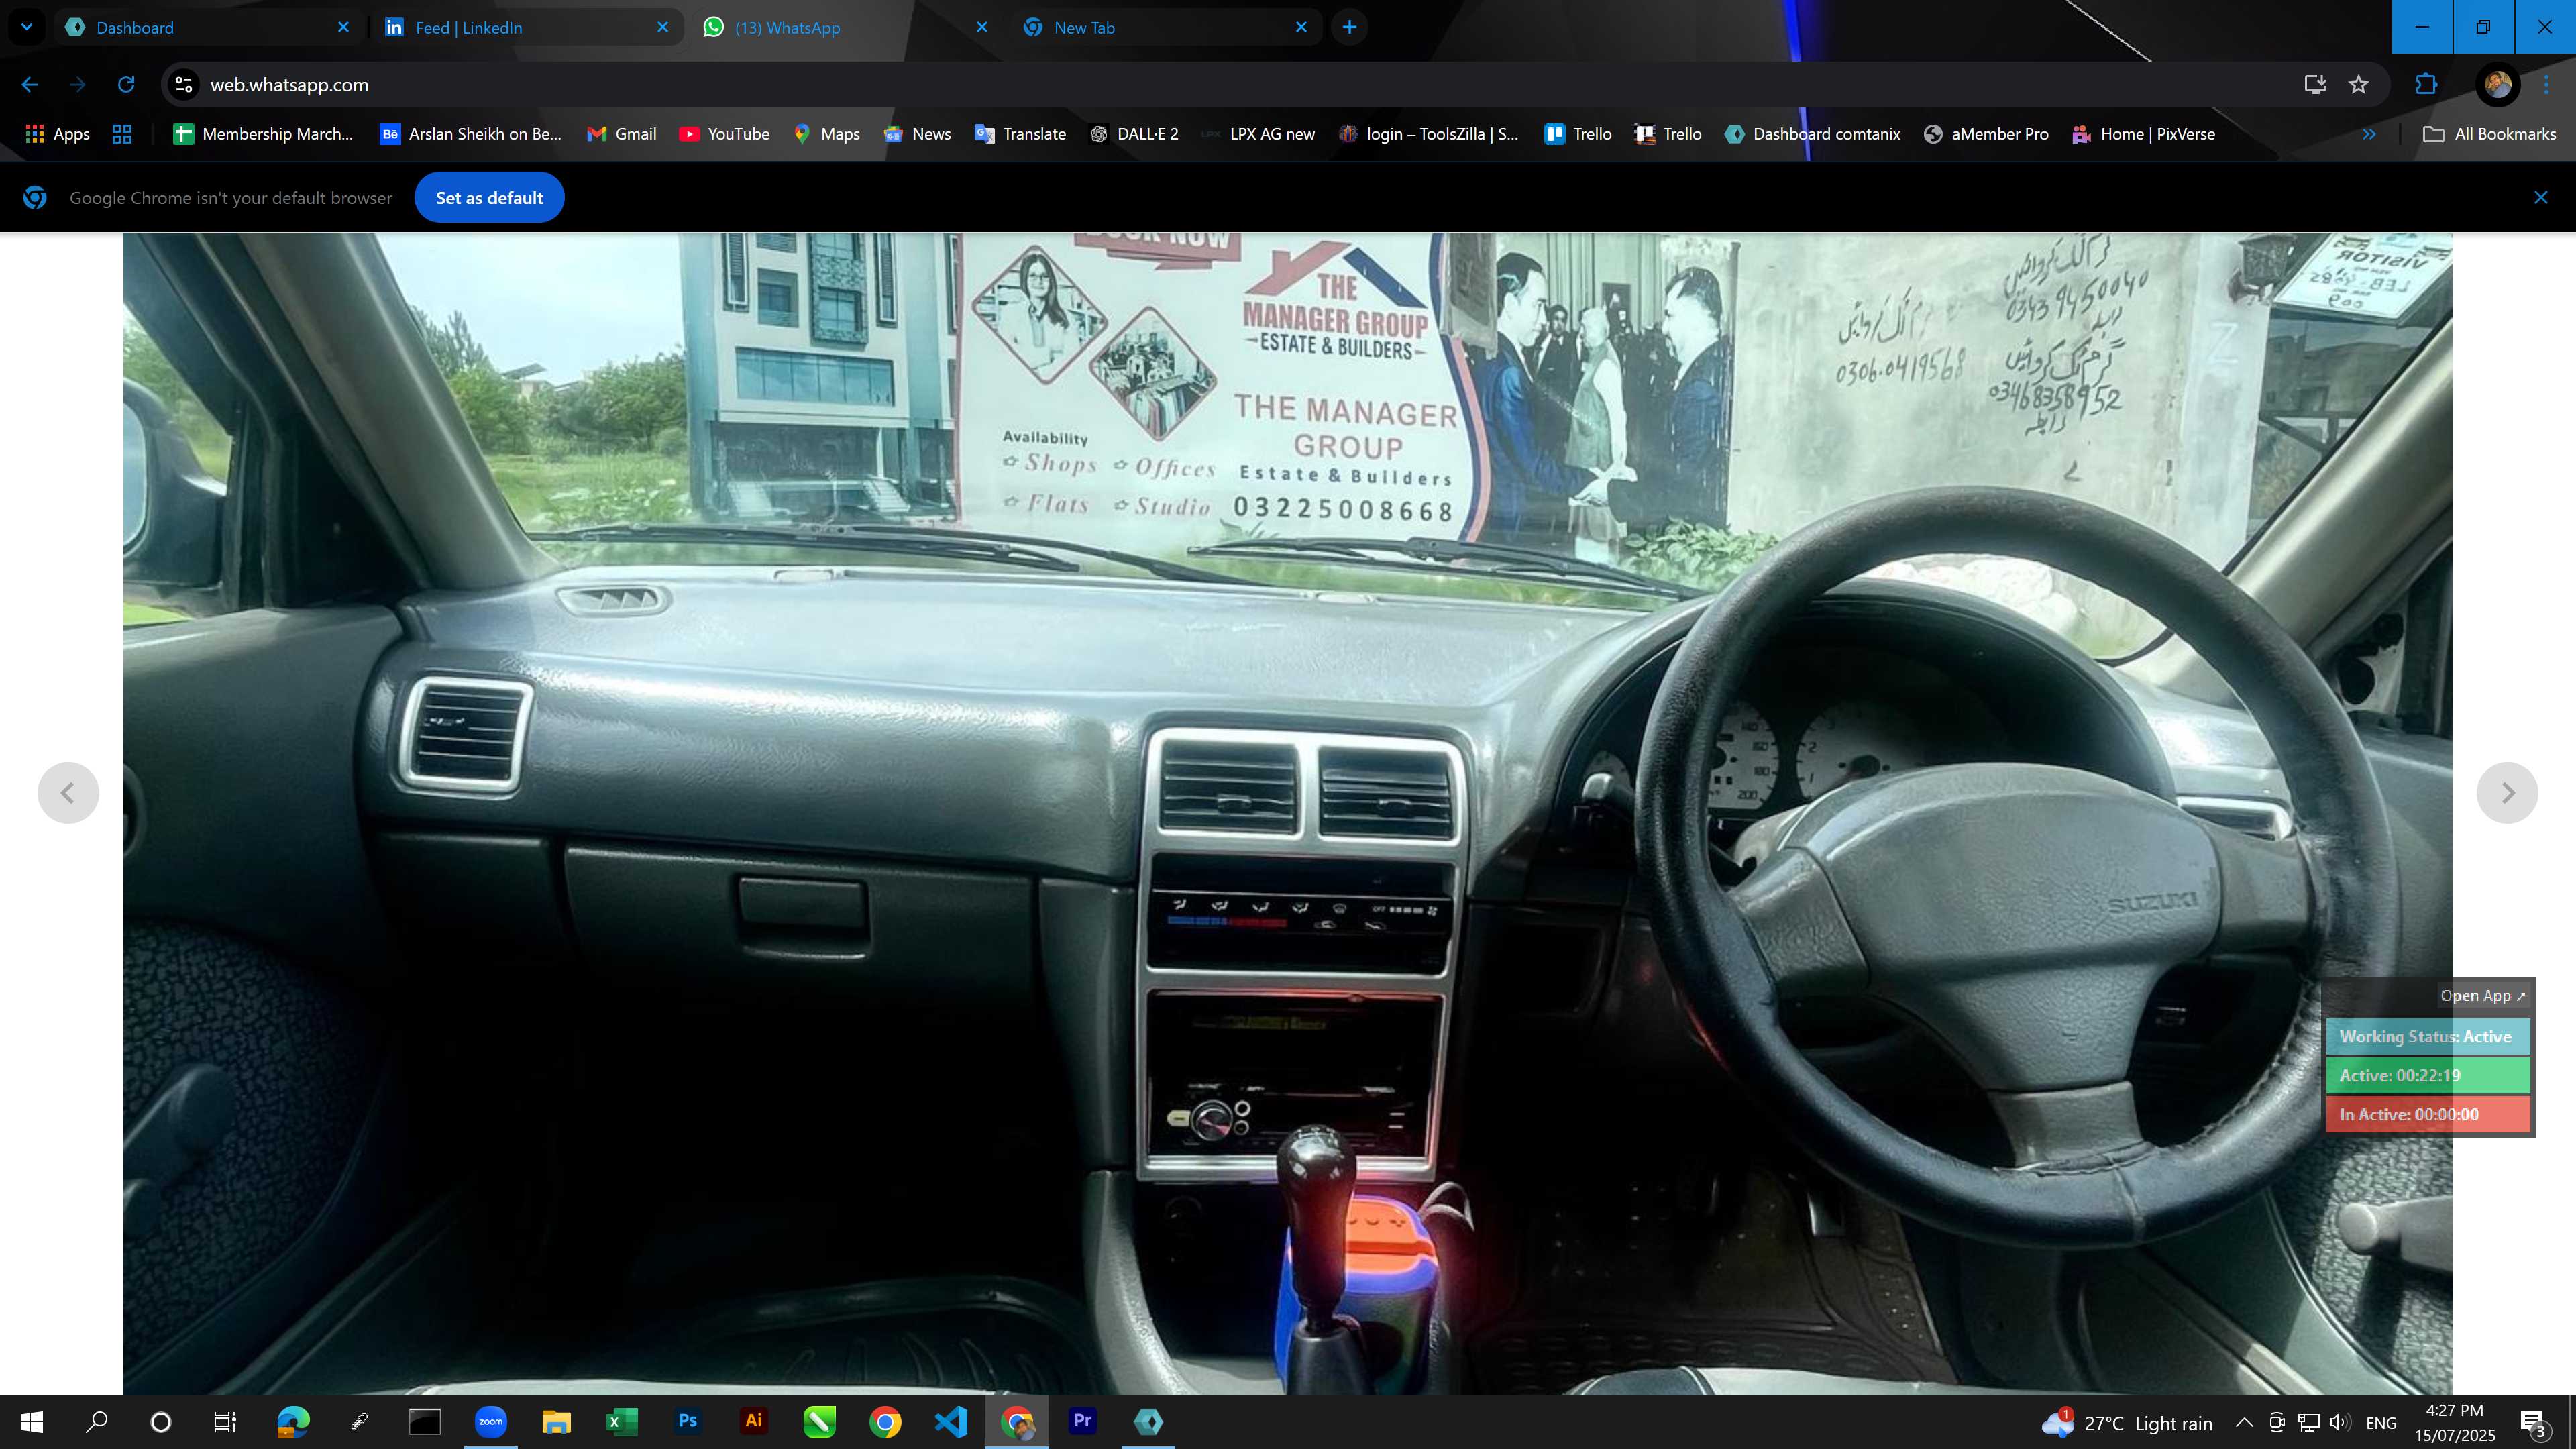Open the aMember Pro bookmark
2576x1449 pixels.
(1986, 134)
